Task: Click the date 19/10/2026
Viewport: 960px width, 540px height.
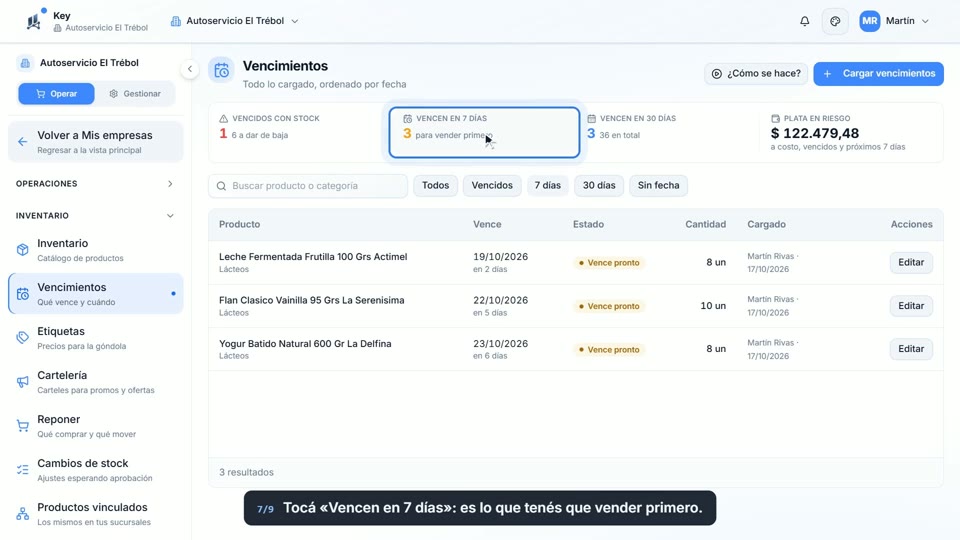Action: [500, 257]
